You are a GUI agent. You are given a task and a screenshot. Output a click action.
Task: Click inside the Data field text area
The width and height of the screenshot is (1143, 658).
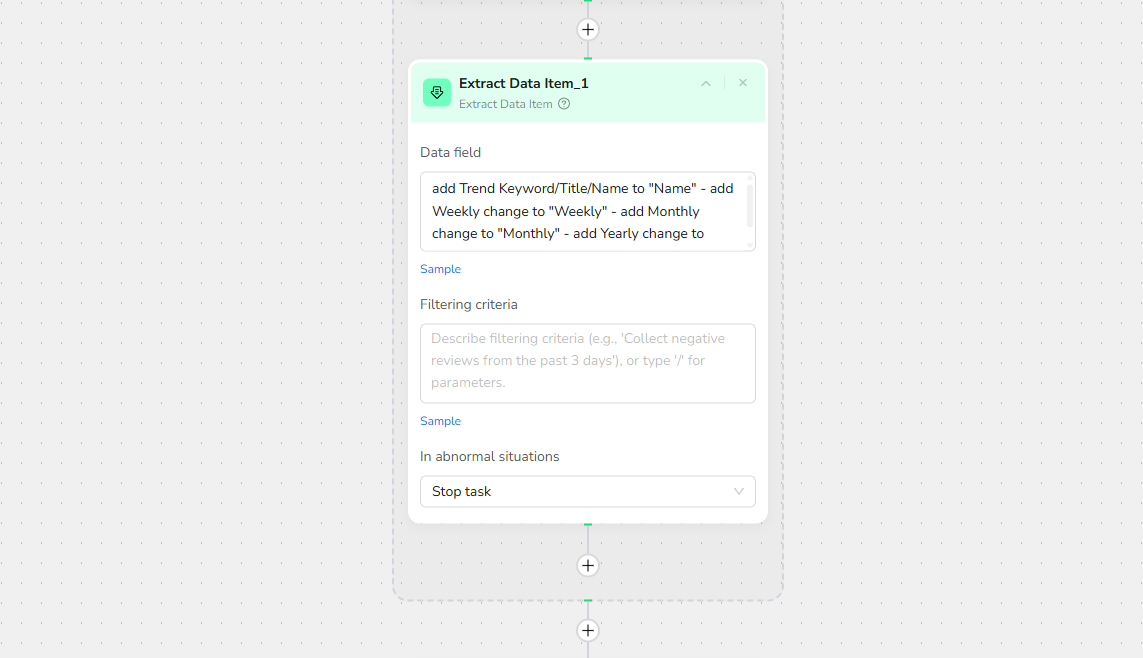(x=580, y=211)
